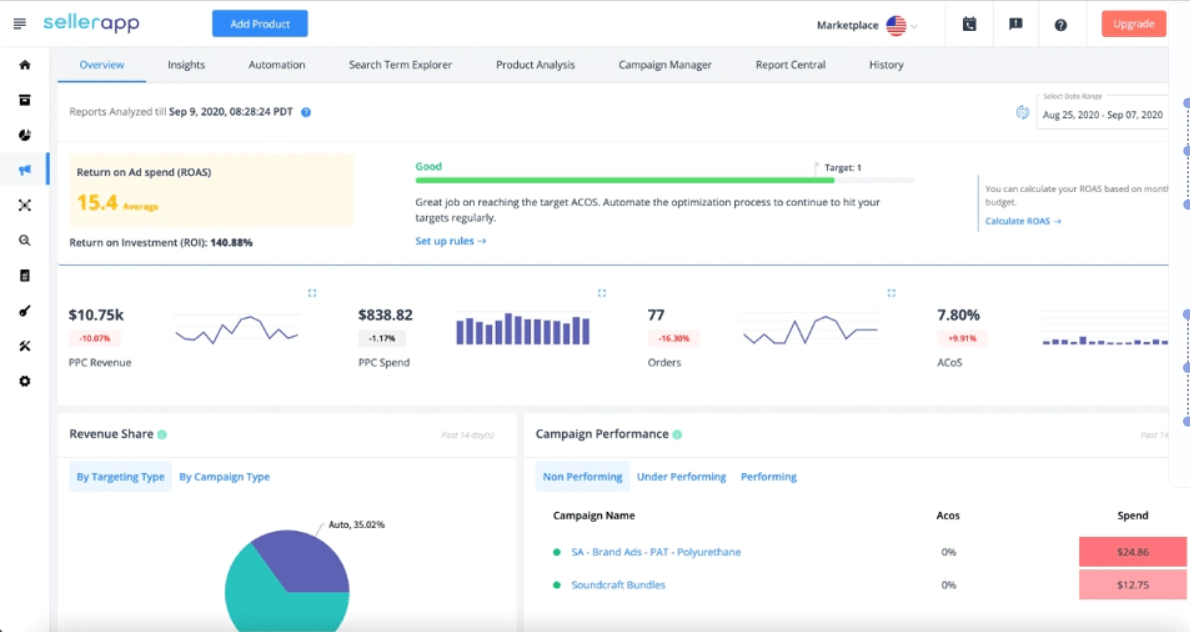Select the wrench tools icon in sidebar

(x=25, y=346)
